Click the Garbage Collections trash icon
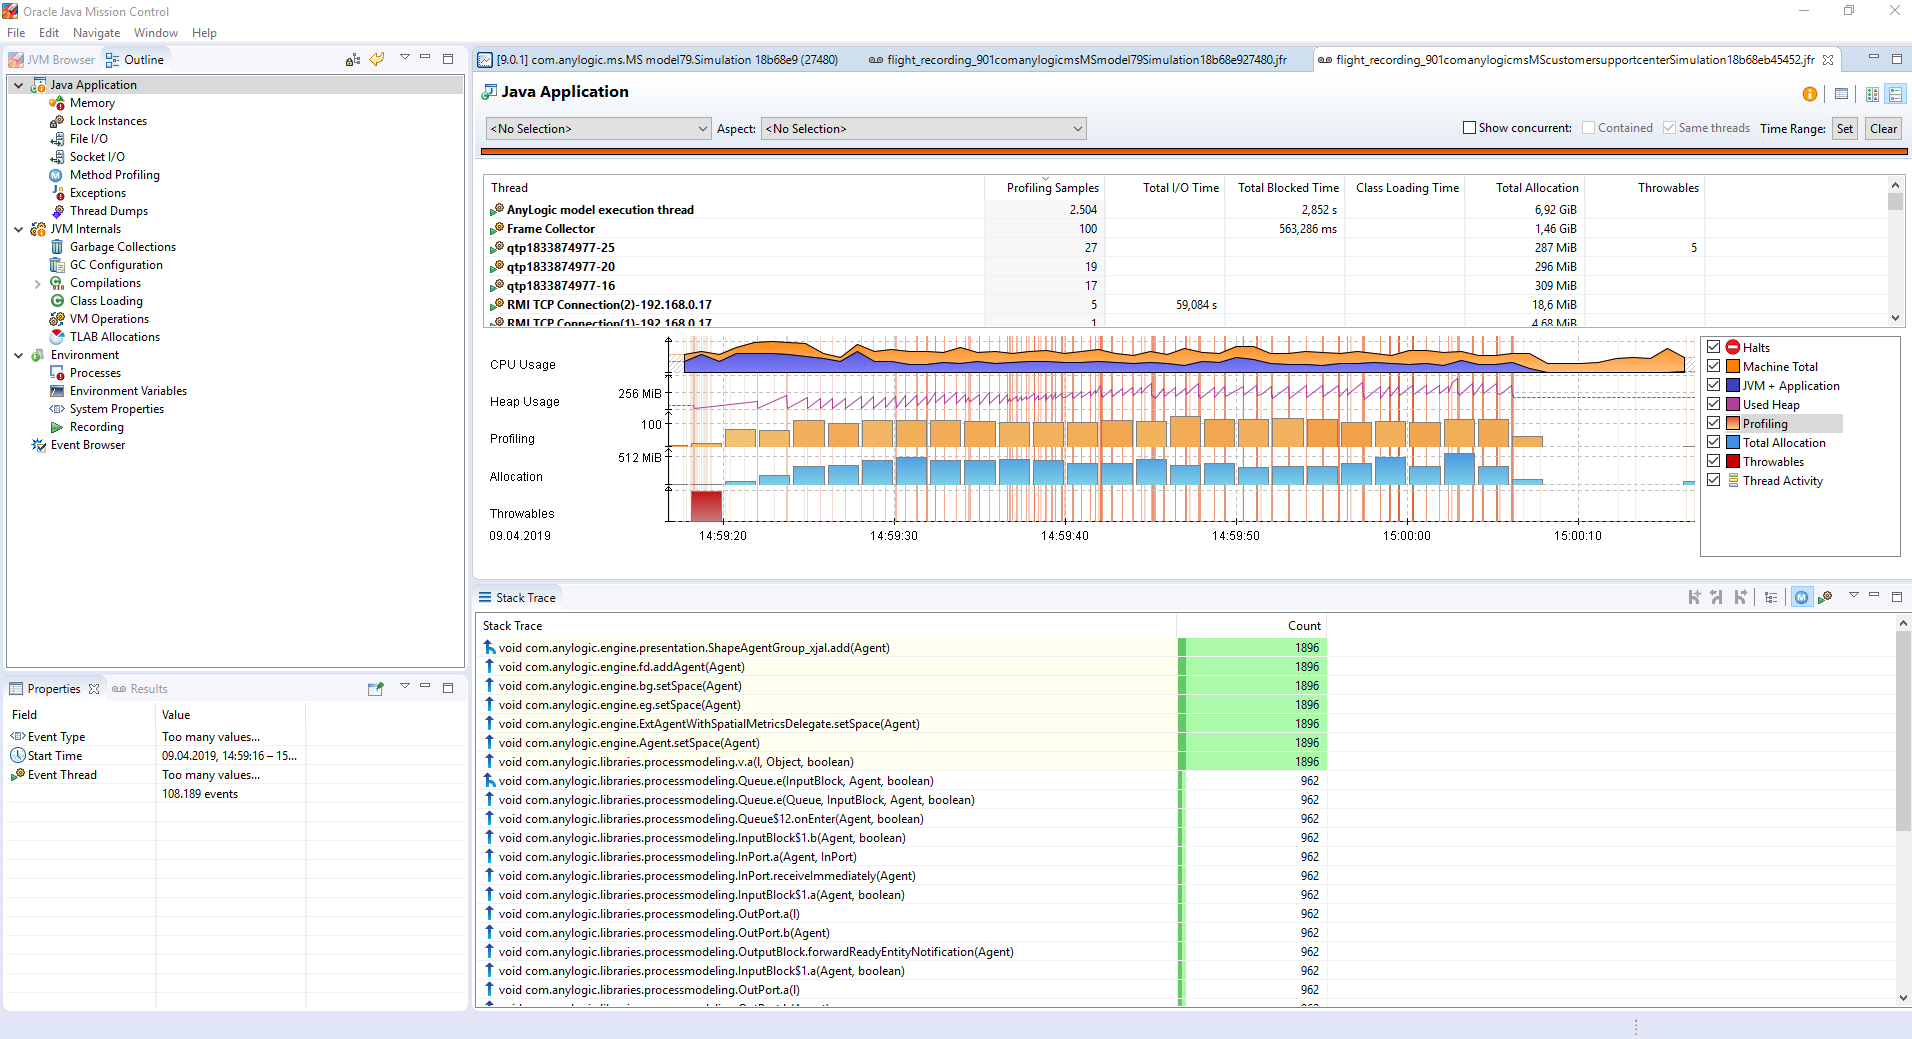Screen dimensions: 1912x1039 click(57, 247)
